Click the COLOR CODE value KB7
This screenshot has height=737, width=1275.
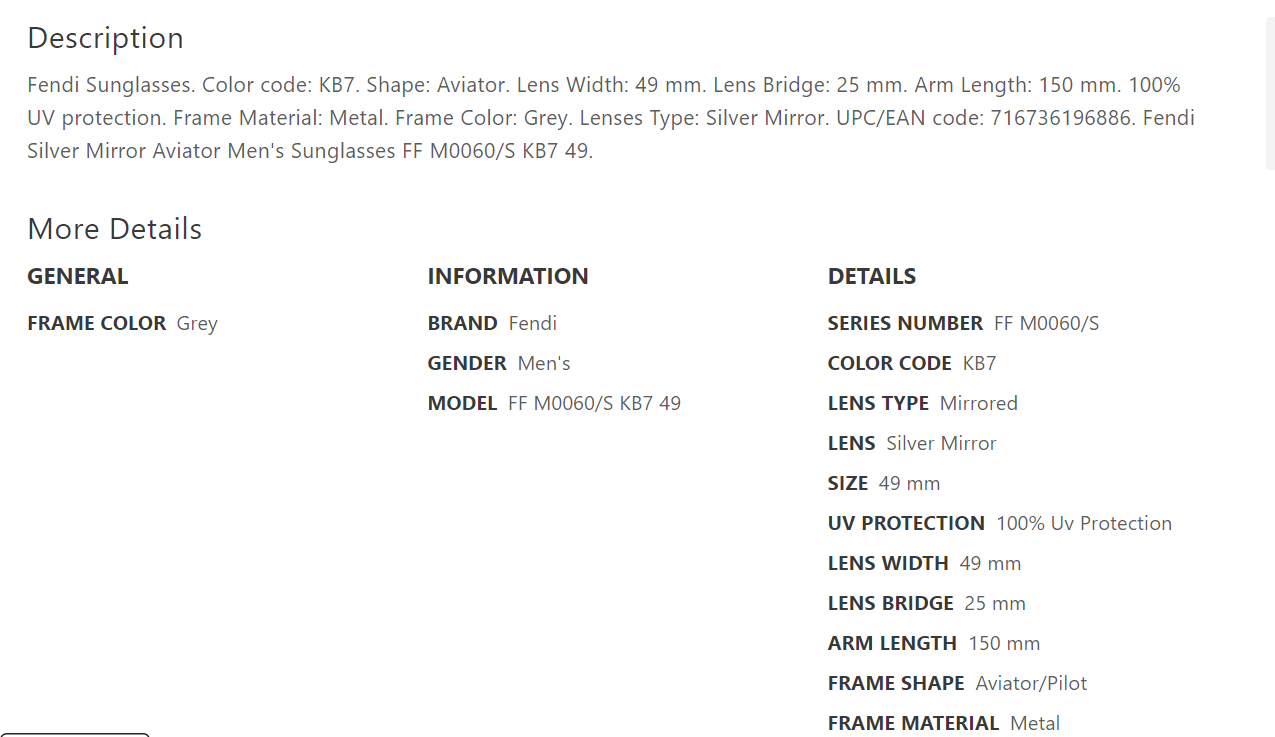point(979,363)
